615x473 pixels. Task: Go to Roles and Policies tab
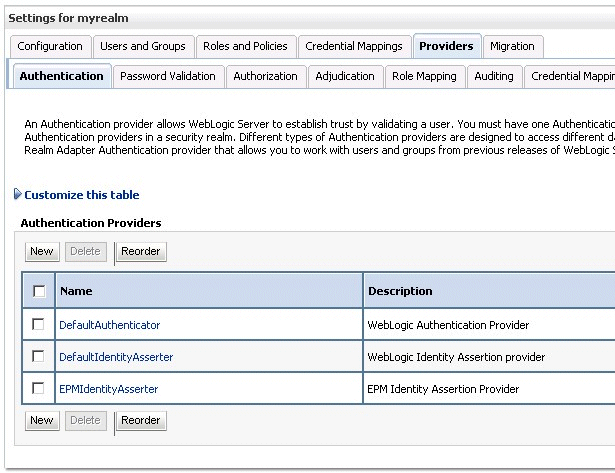pyautogui.click(x=245, y=46)
